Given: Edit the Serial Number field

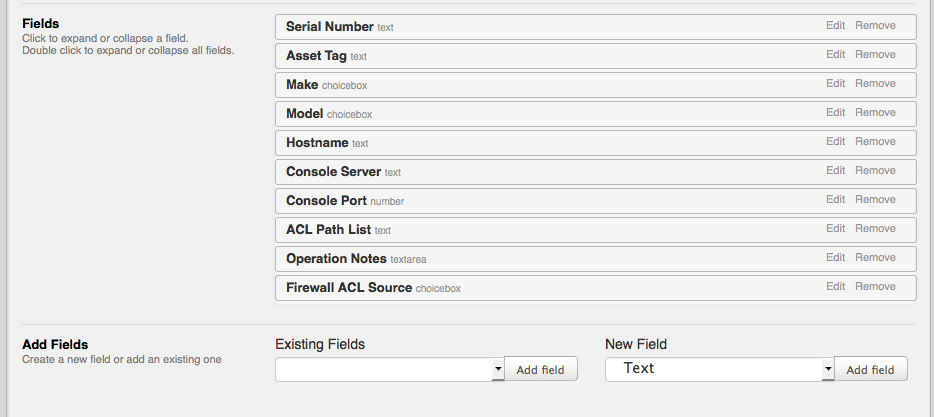Looking at the screenshot, I should (x=835, y=26).
